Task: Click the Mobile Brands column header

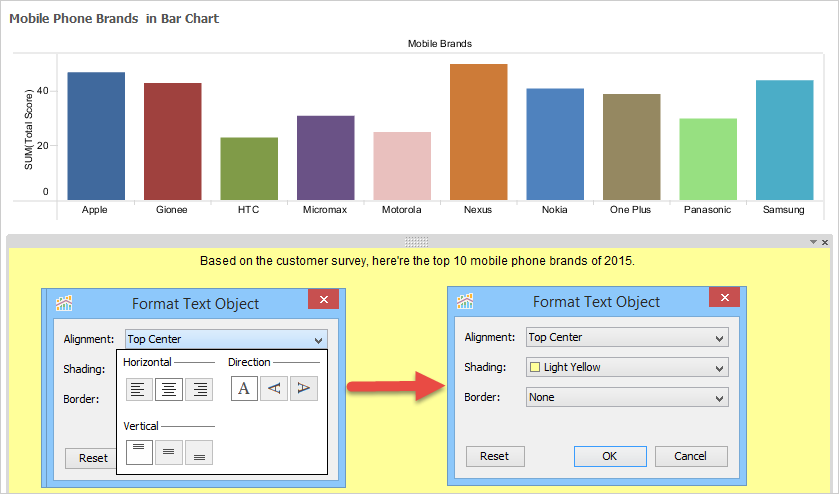Action: 440,44
